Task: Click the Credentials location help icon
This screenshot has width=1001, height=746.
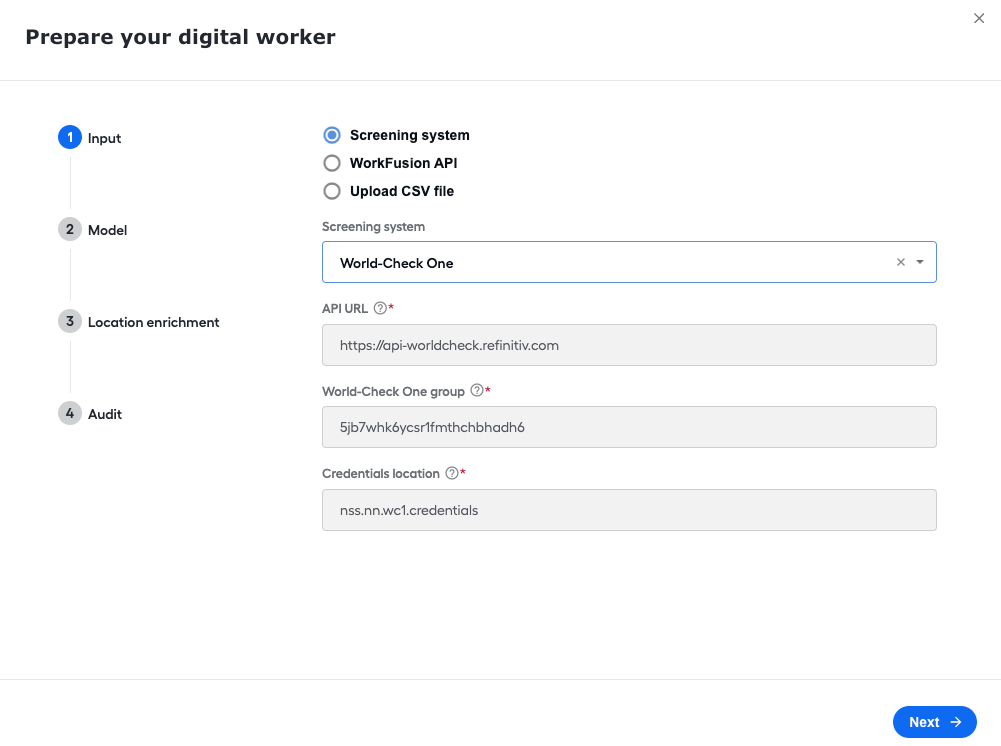Action: (452, 473)
